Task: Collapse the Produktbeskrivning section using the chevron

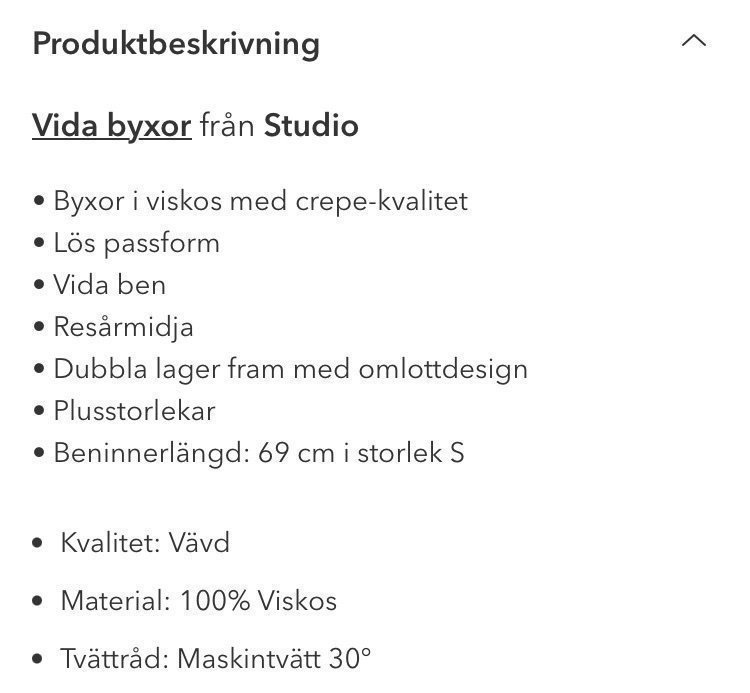Action: (x=693, y=42)
